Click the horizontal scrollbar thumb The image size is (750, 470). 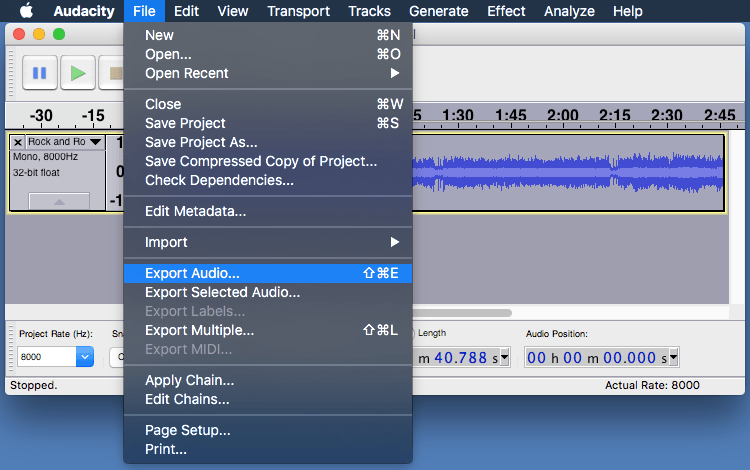[x=462, y=313]
